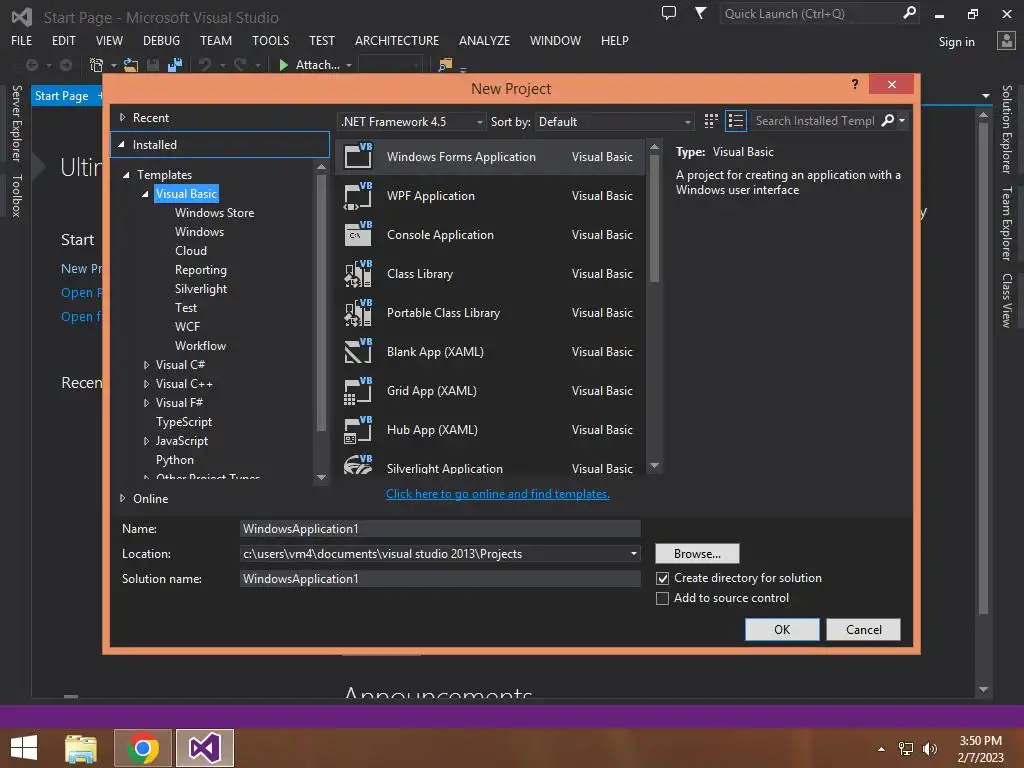Select the Windows Store tree item
This screenshot has height=768, width=1024.
point(214,213)
